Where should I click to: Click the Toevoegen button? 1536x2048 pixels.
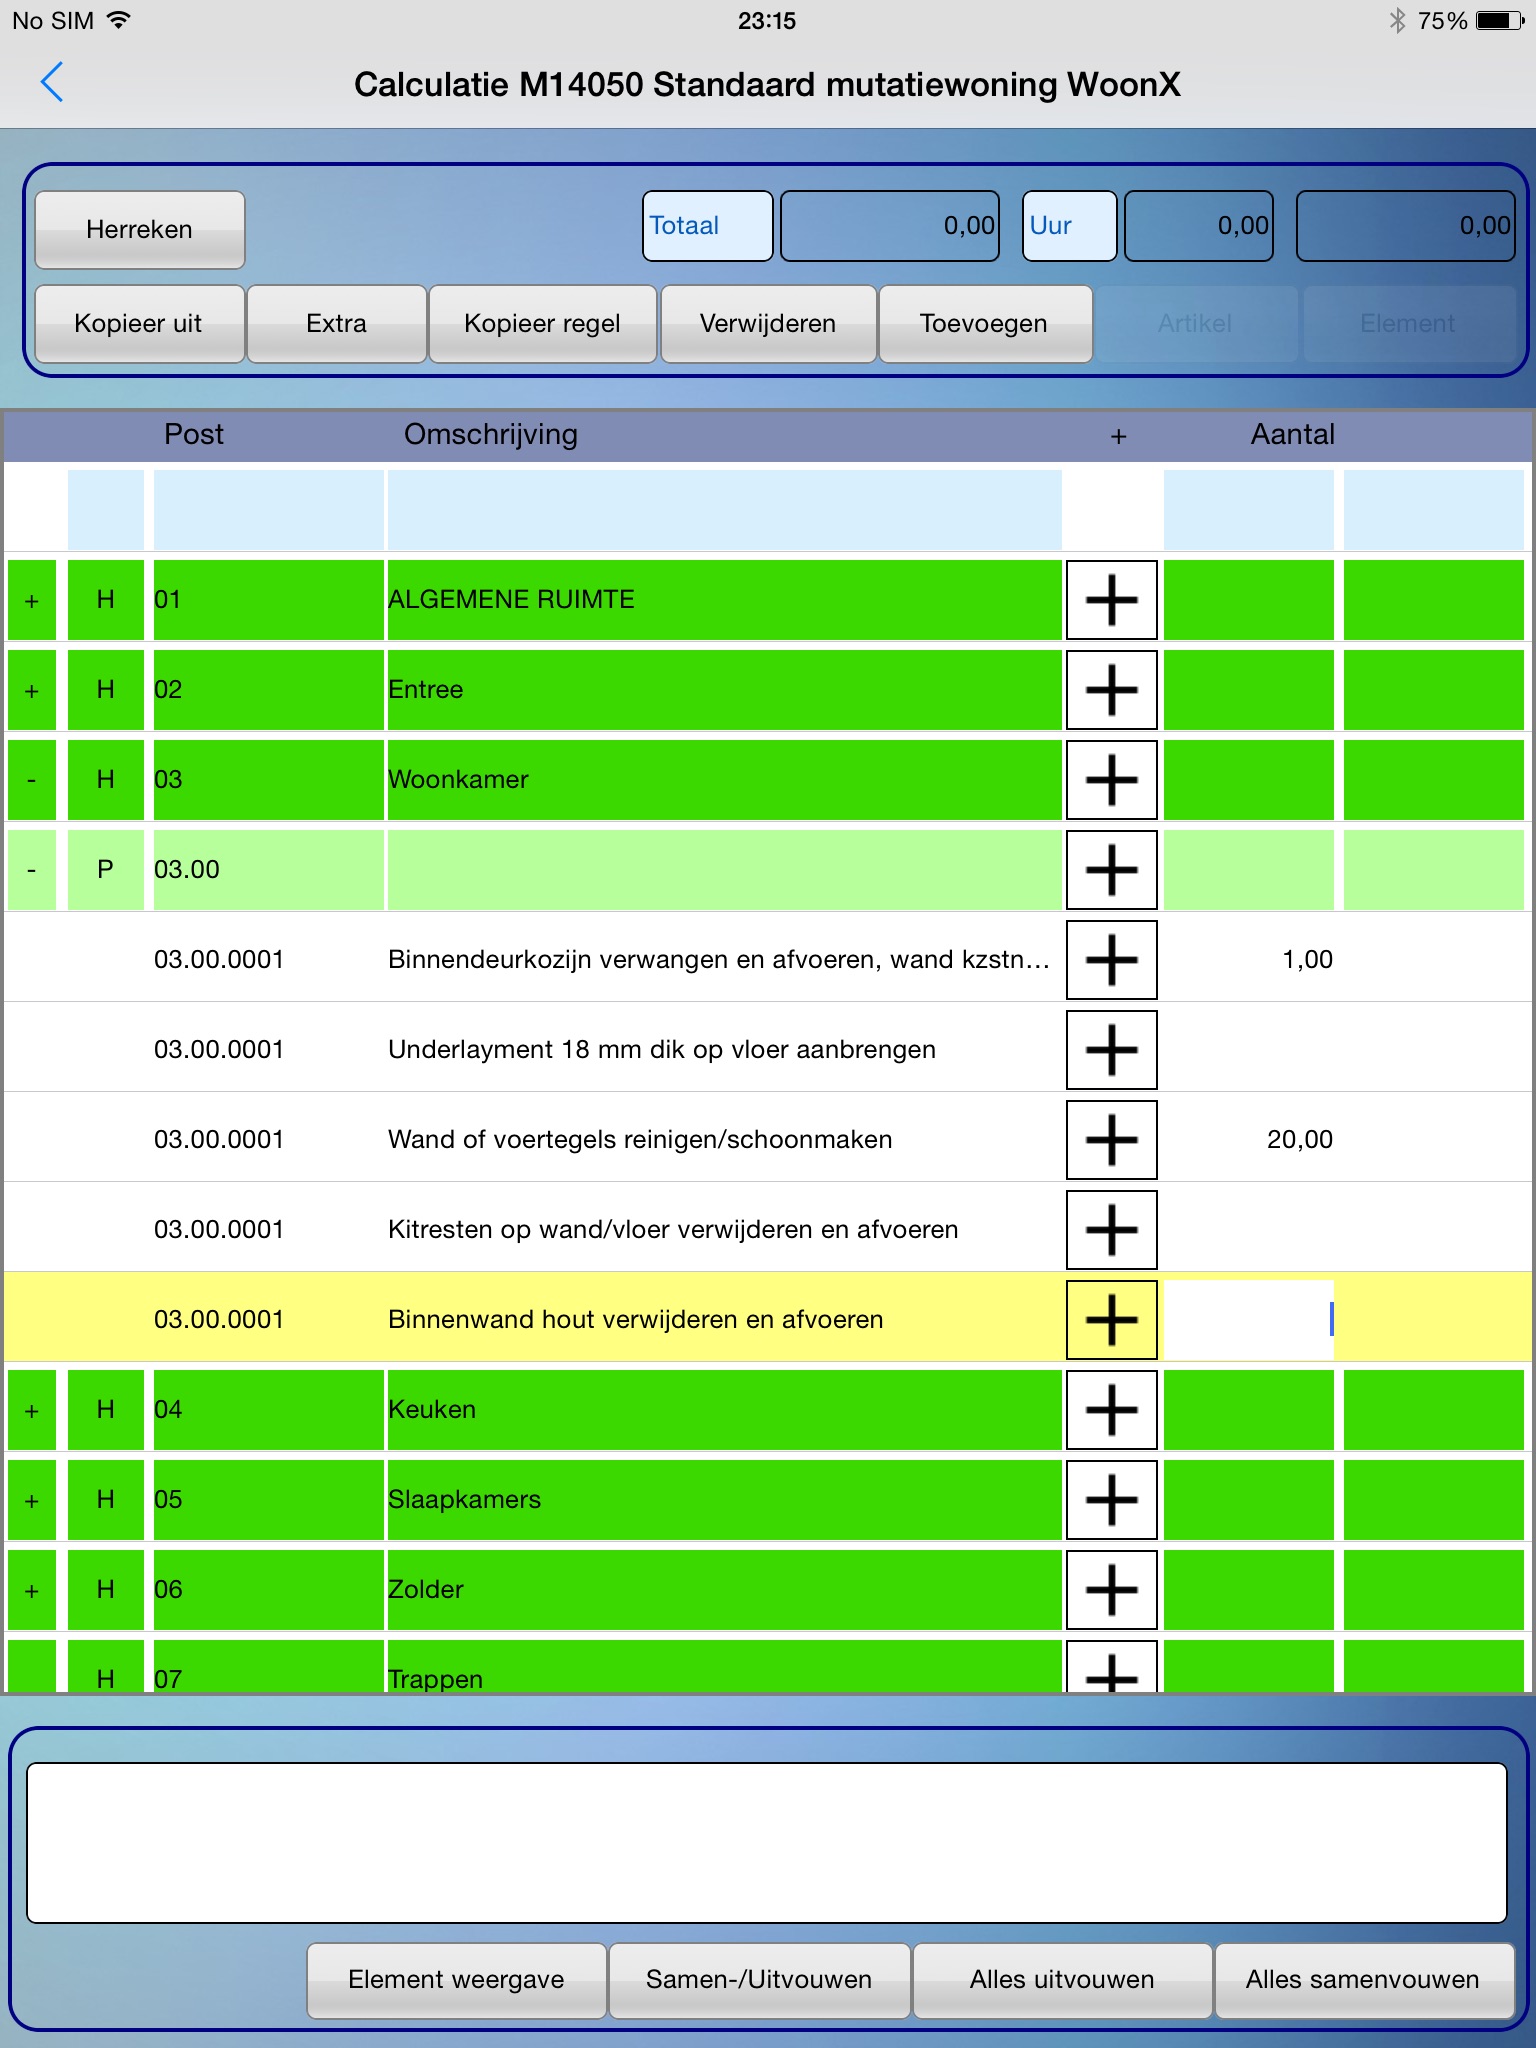984,323
